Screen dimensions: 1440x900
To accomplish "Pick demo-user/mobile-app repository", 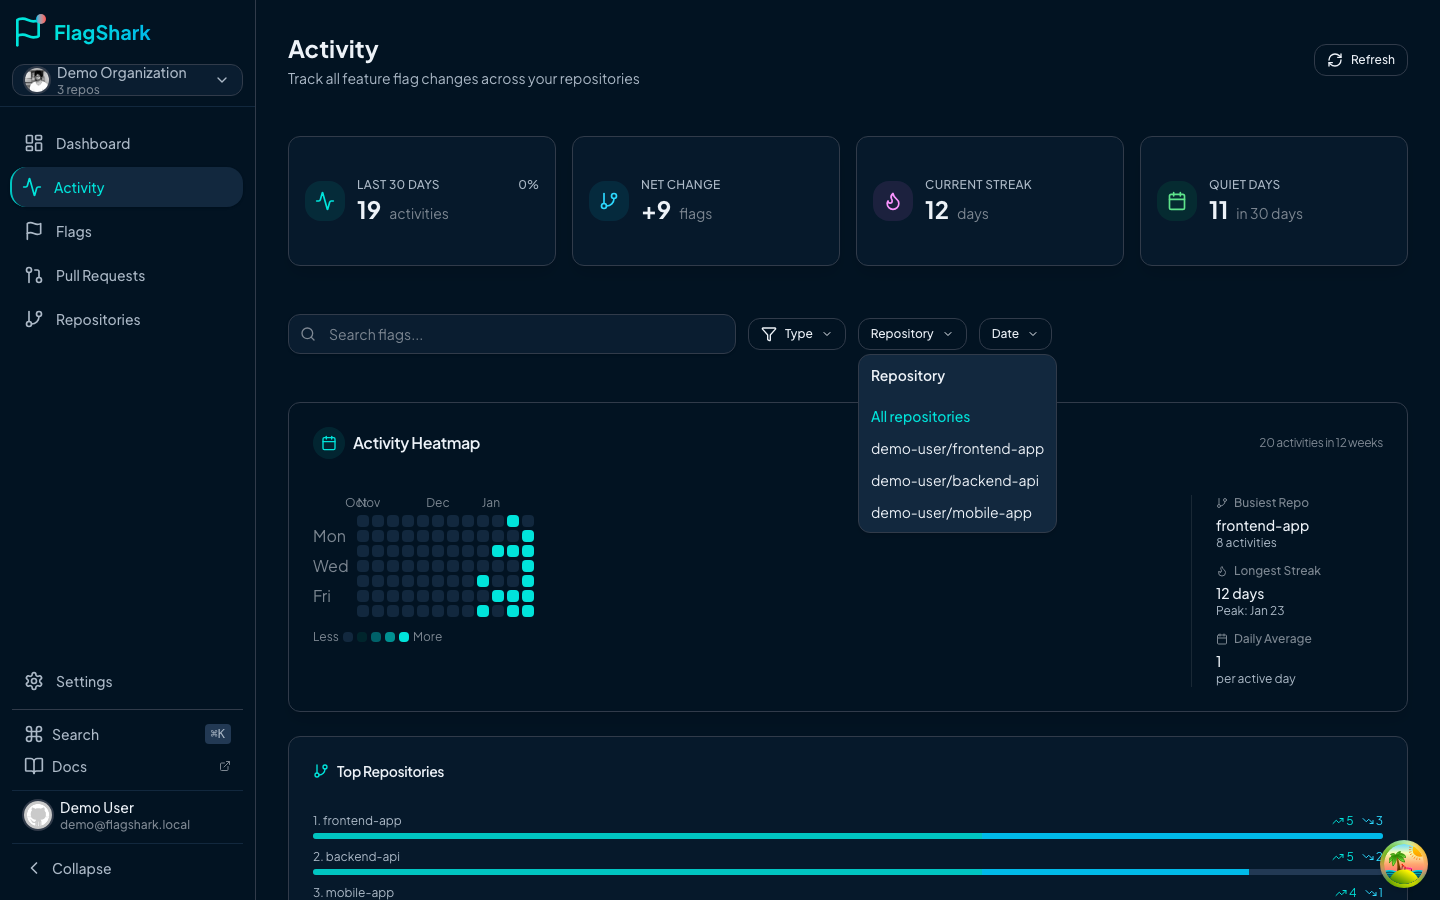I will pos(950,513).
